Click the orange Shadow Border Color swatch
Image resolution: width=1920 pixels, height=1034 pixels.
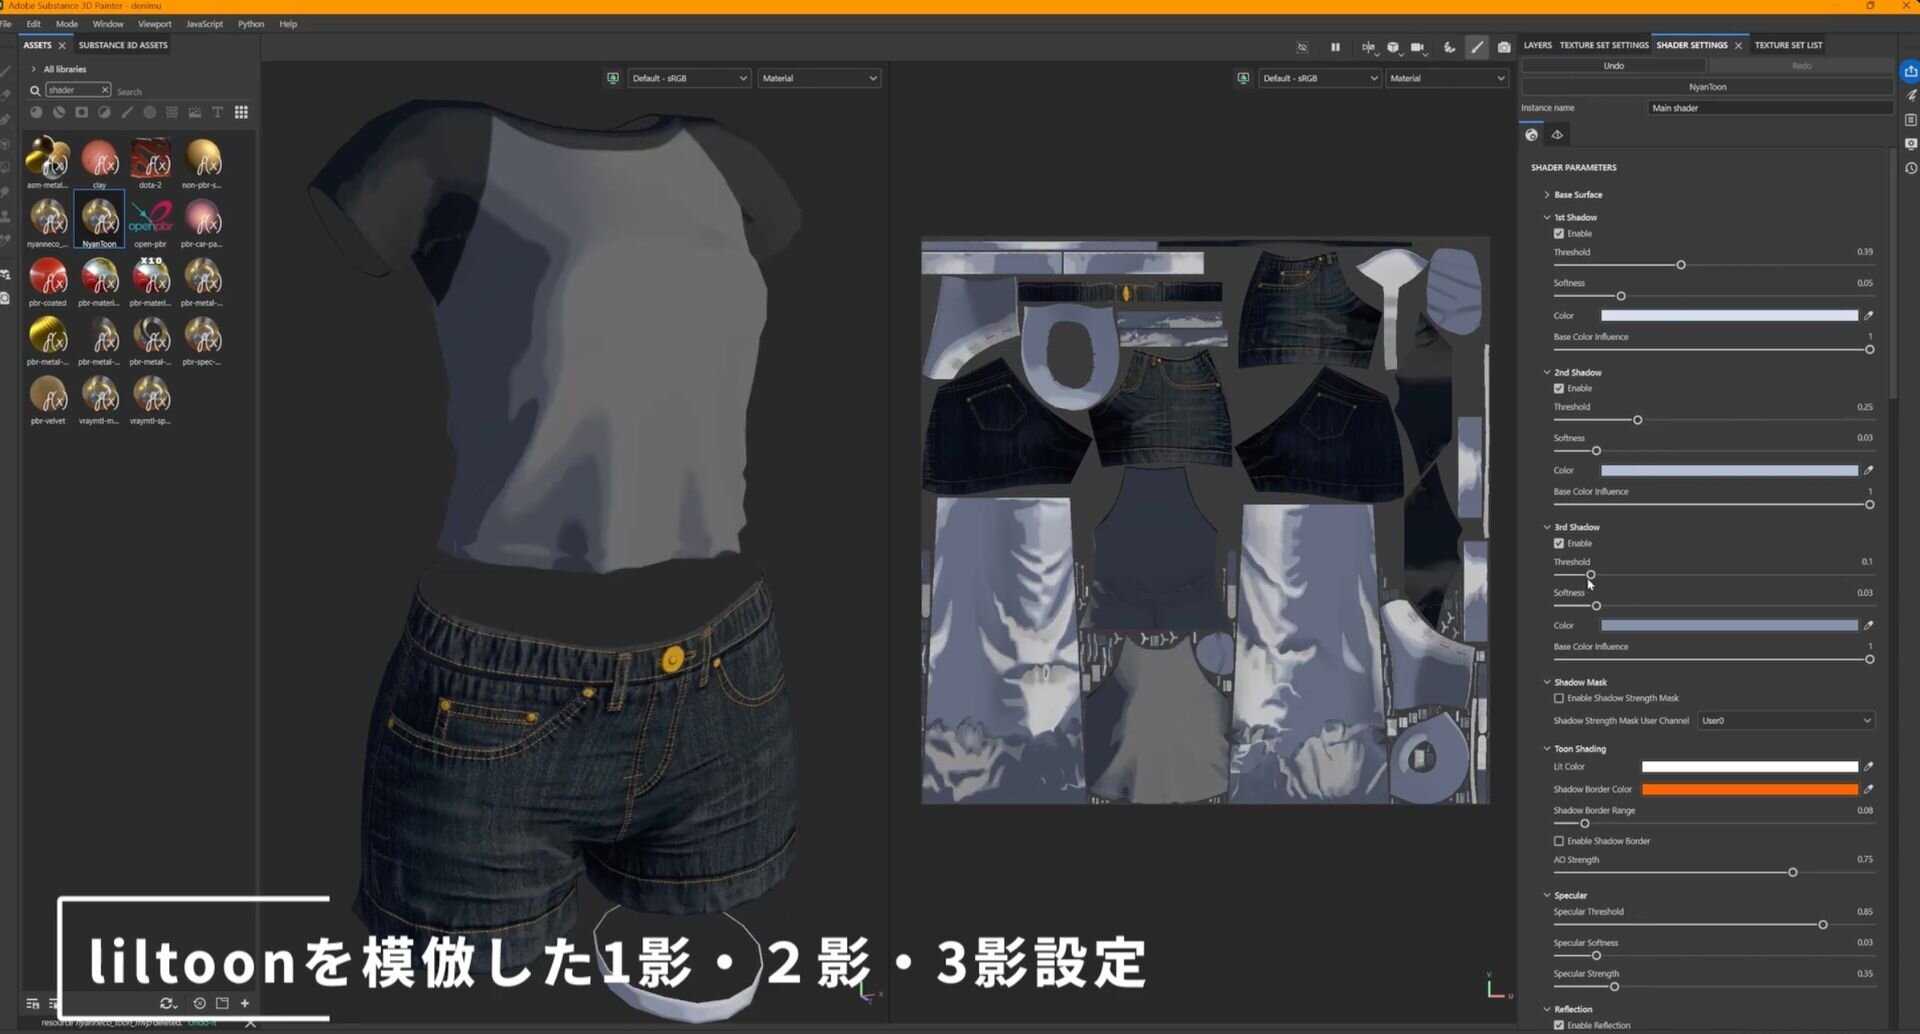coord(1750,790)
